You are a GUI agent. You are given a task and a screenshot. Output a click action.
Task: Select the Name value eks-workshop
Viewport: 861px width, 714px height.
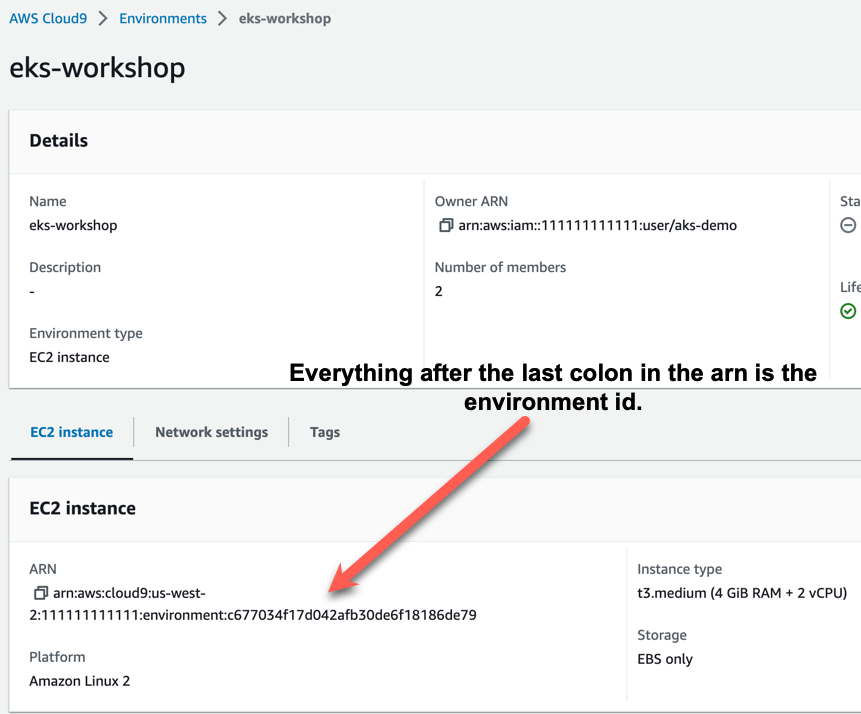point(73,225)
